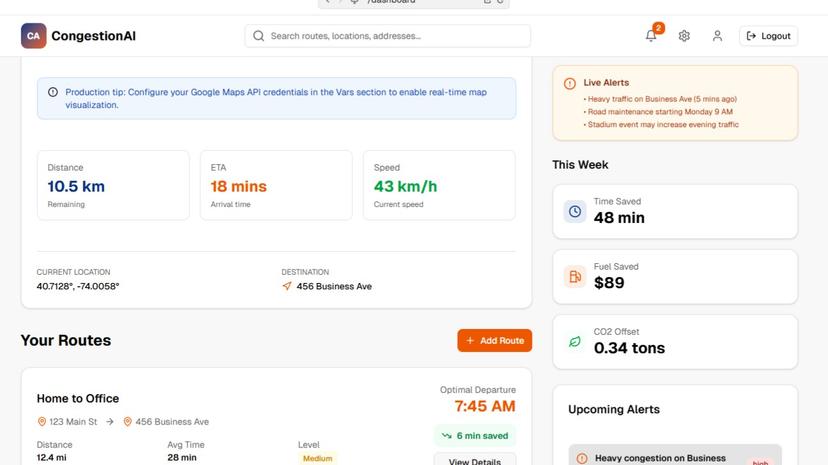Click the orange Add Route button
The height and width of the screenshot is (465, 828).
click(x=494, y=341)
